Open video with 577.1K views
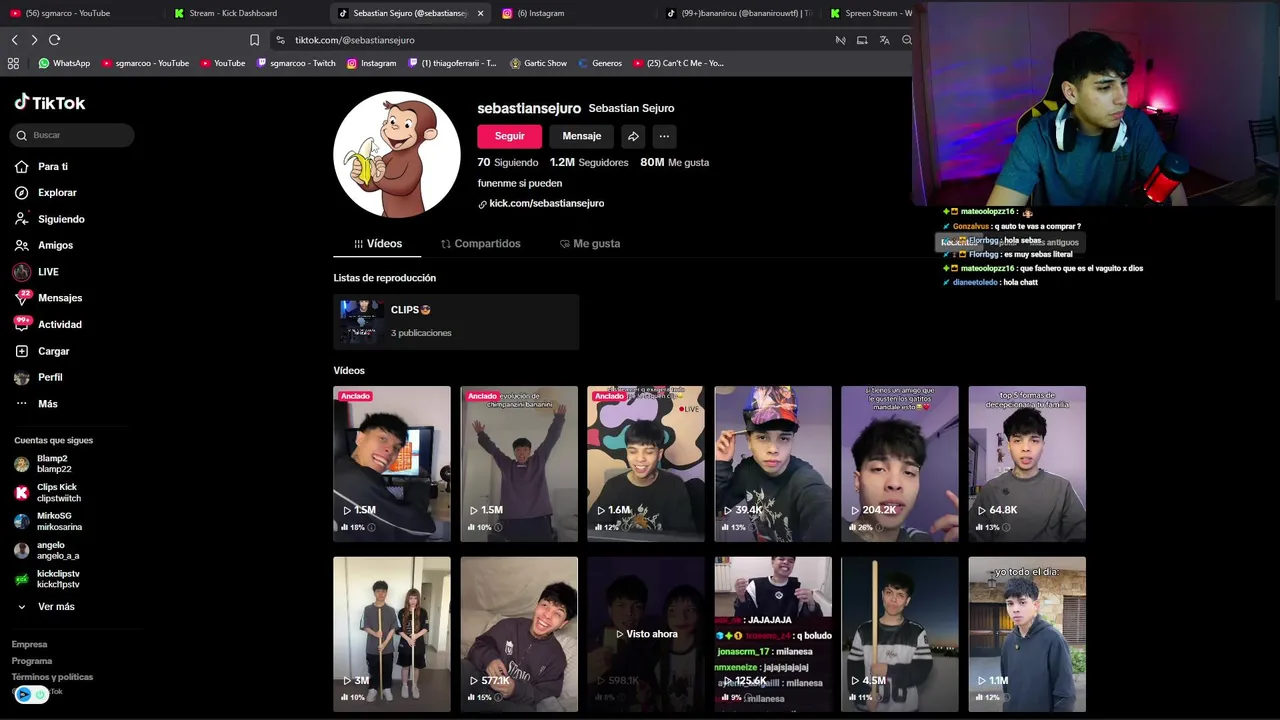1280x720 pixels. click(x=519, y=634)
